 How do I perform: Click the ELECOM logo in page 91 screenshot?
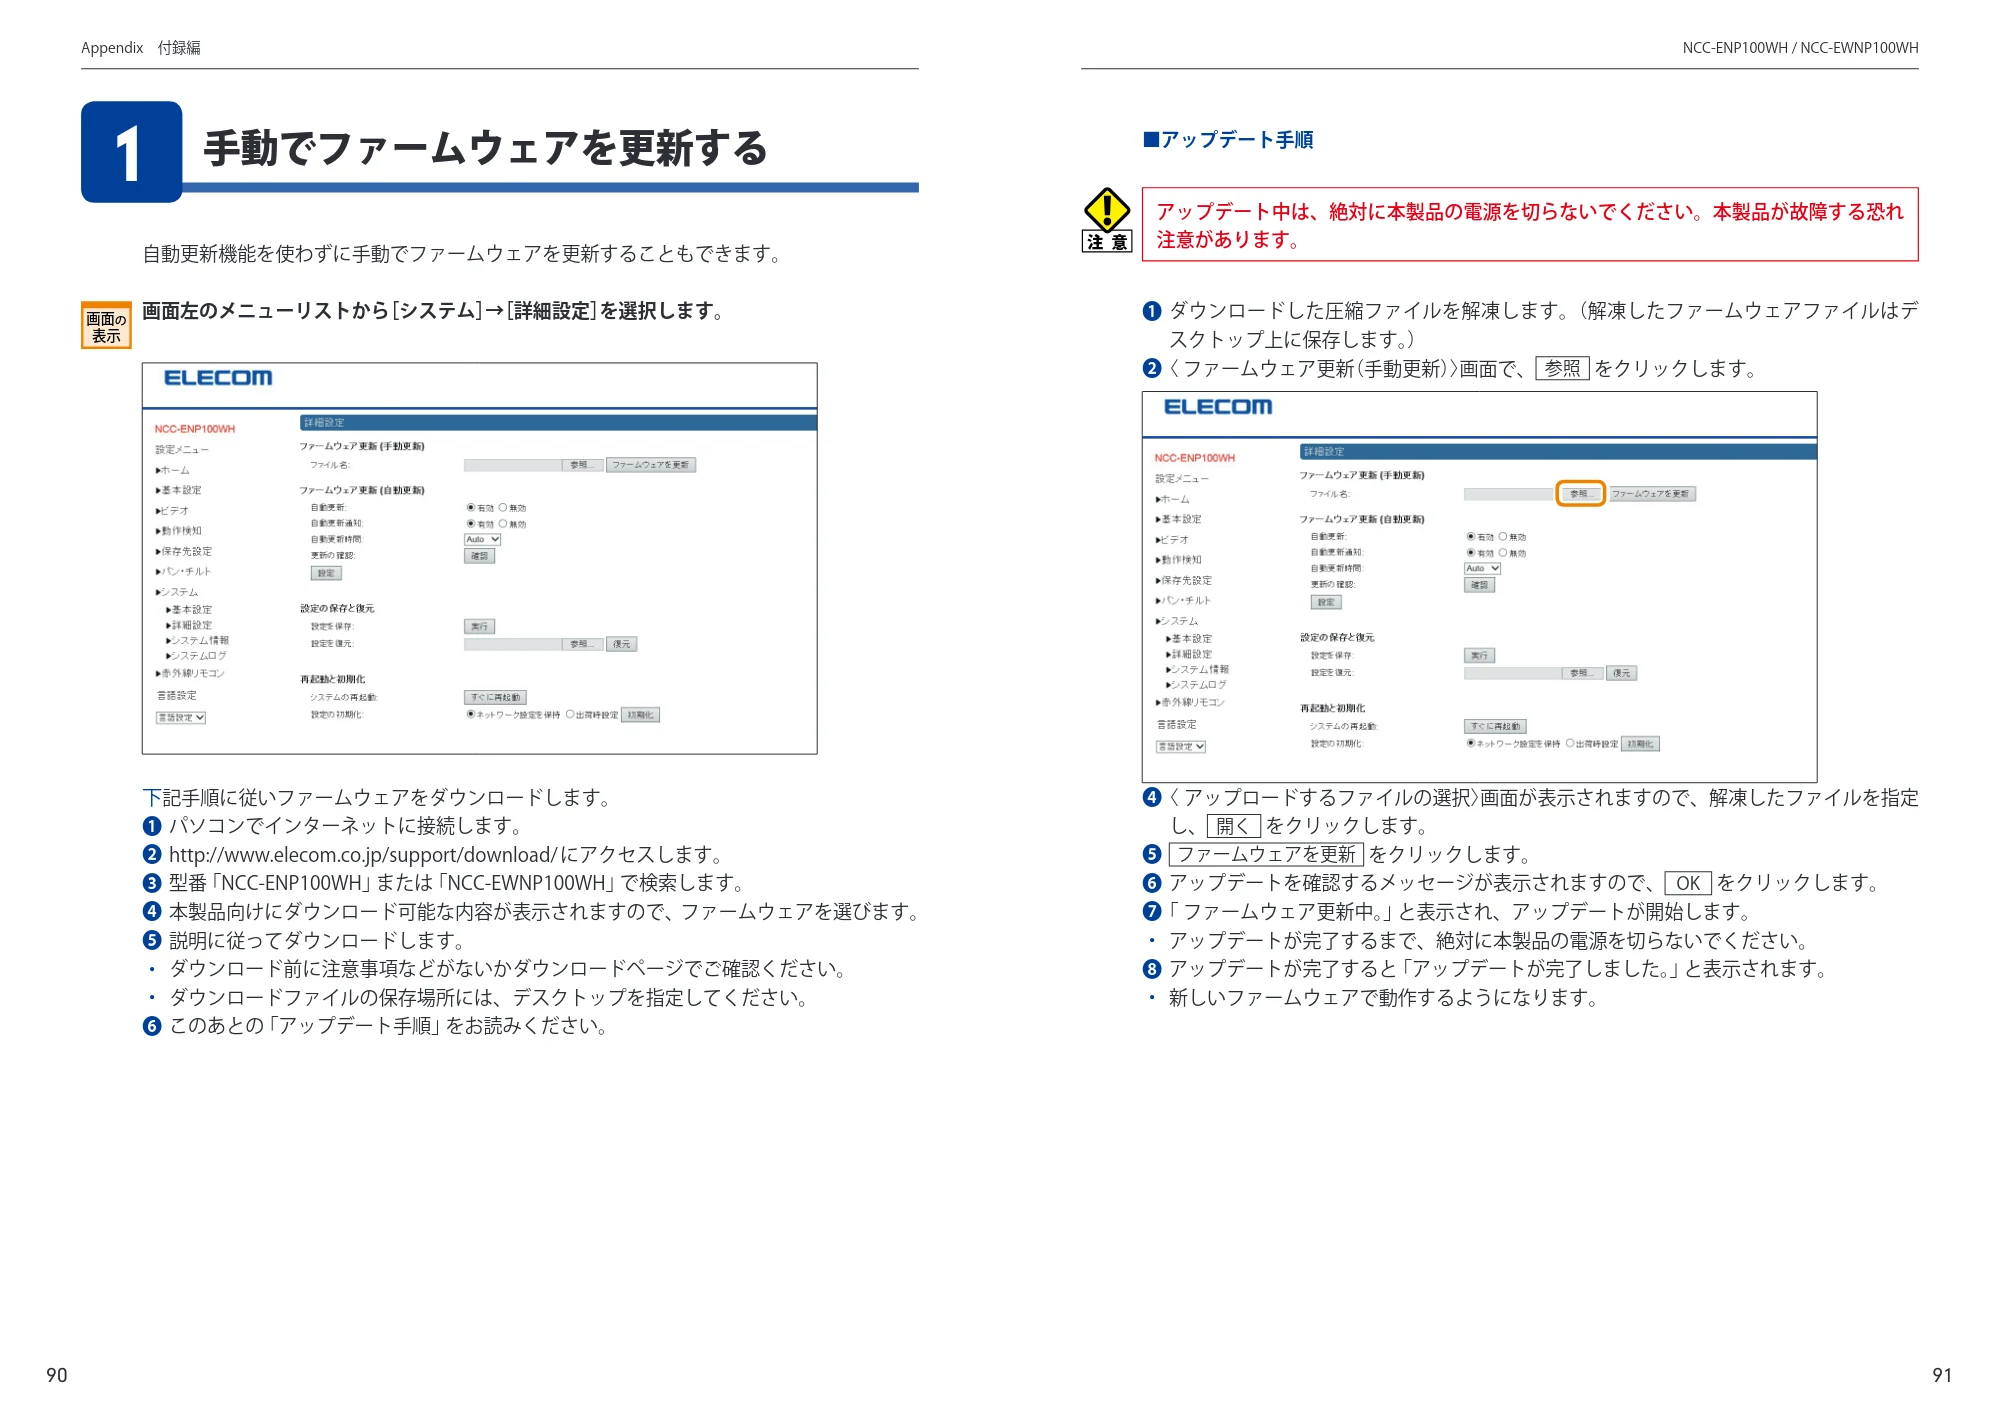1218,407
